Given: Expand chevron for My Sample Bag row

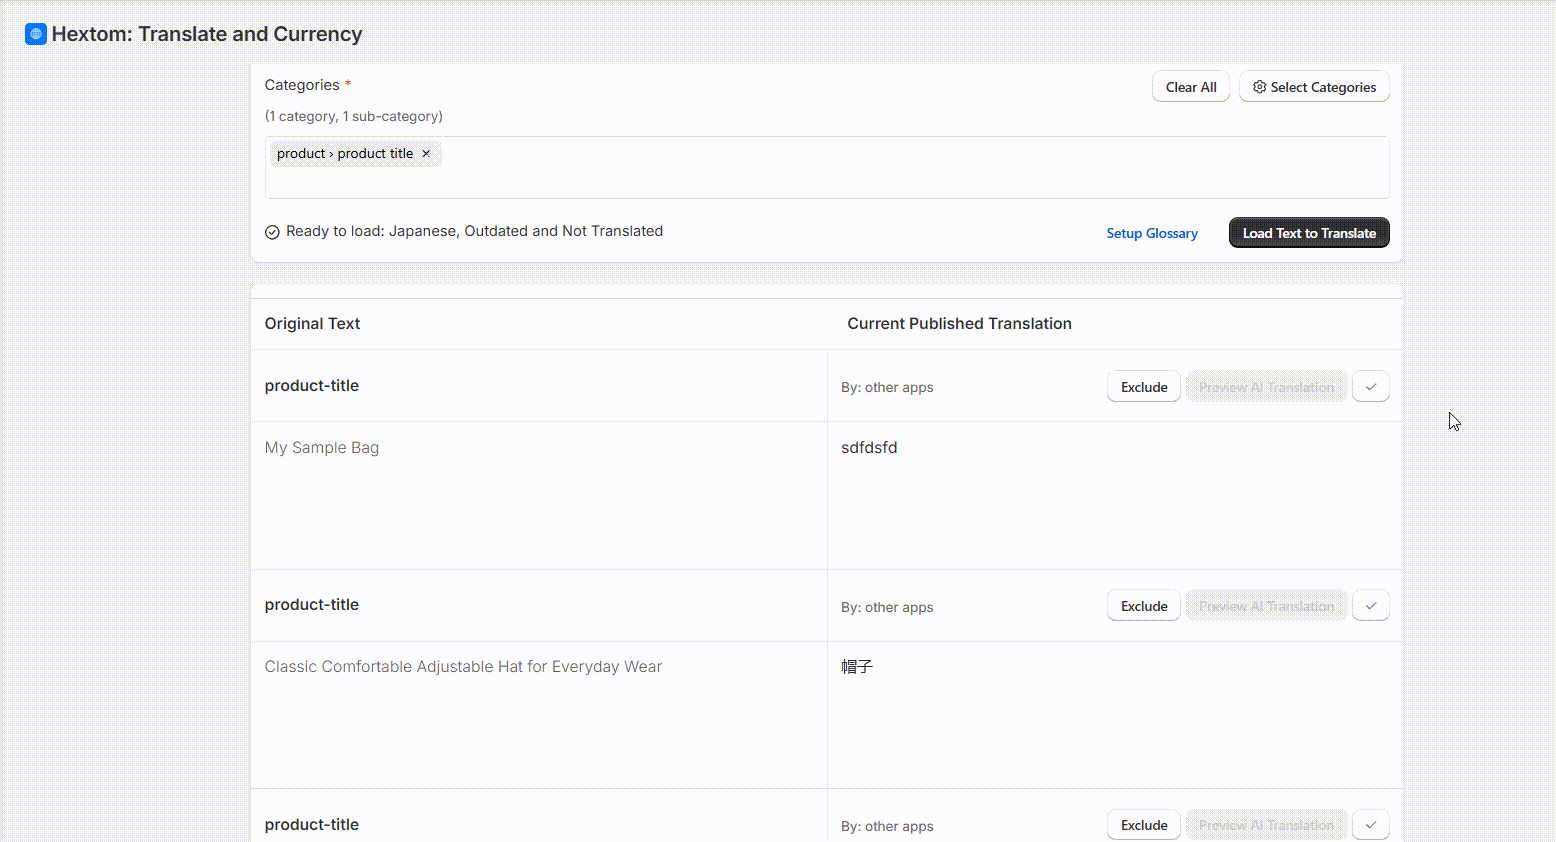Looking at the screenshot, I should [1371, 387].
